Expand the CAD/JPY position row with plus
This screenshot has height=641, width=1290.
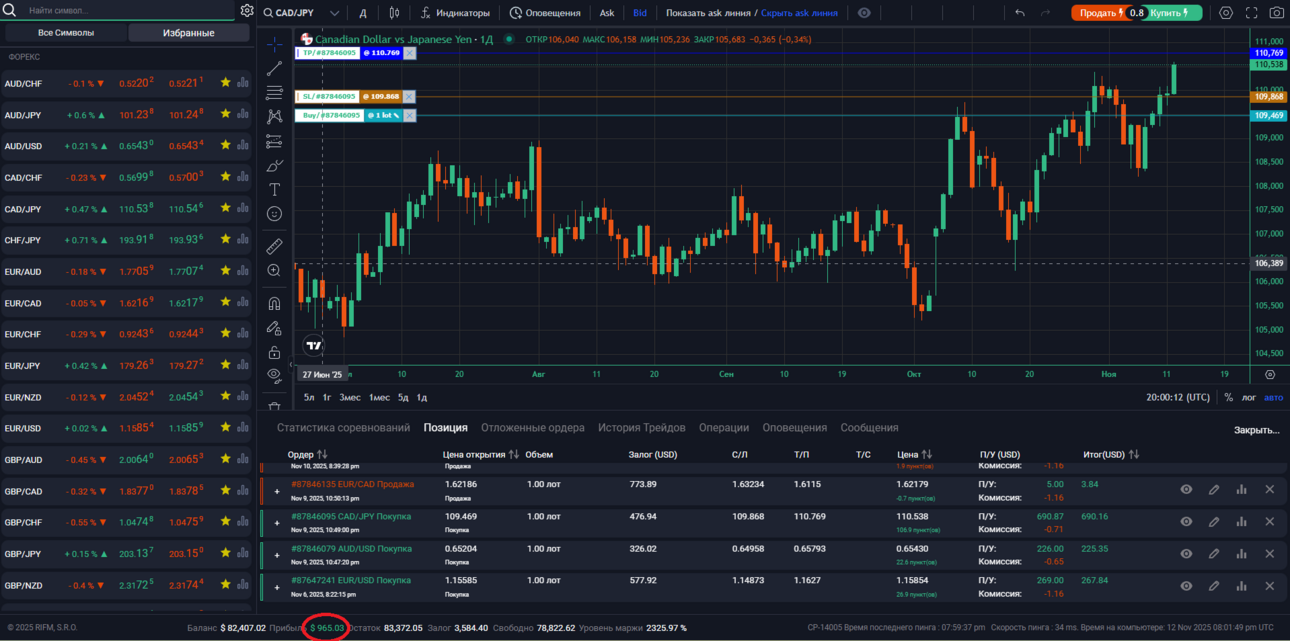pos(277,523)
